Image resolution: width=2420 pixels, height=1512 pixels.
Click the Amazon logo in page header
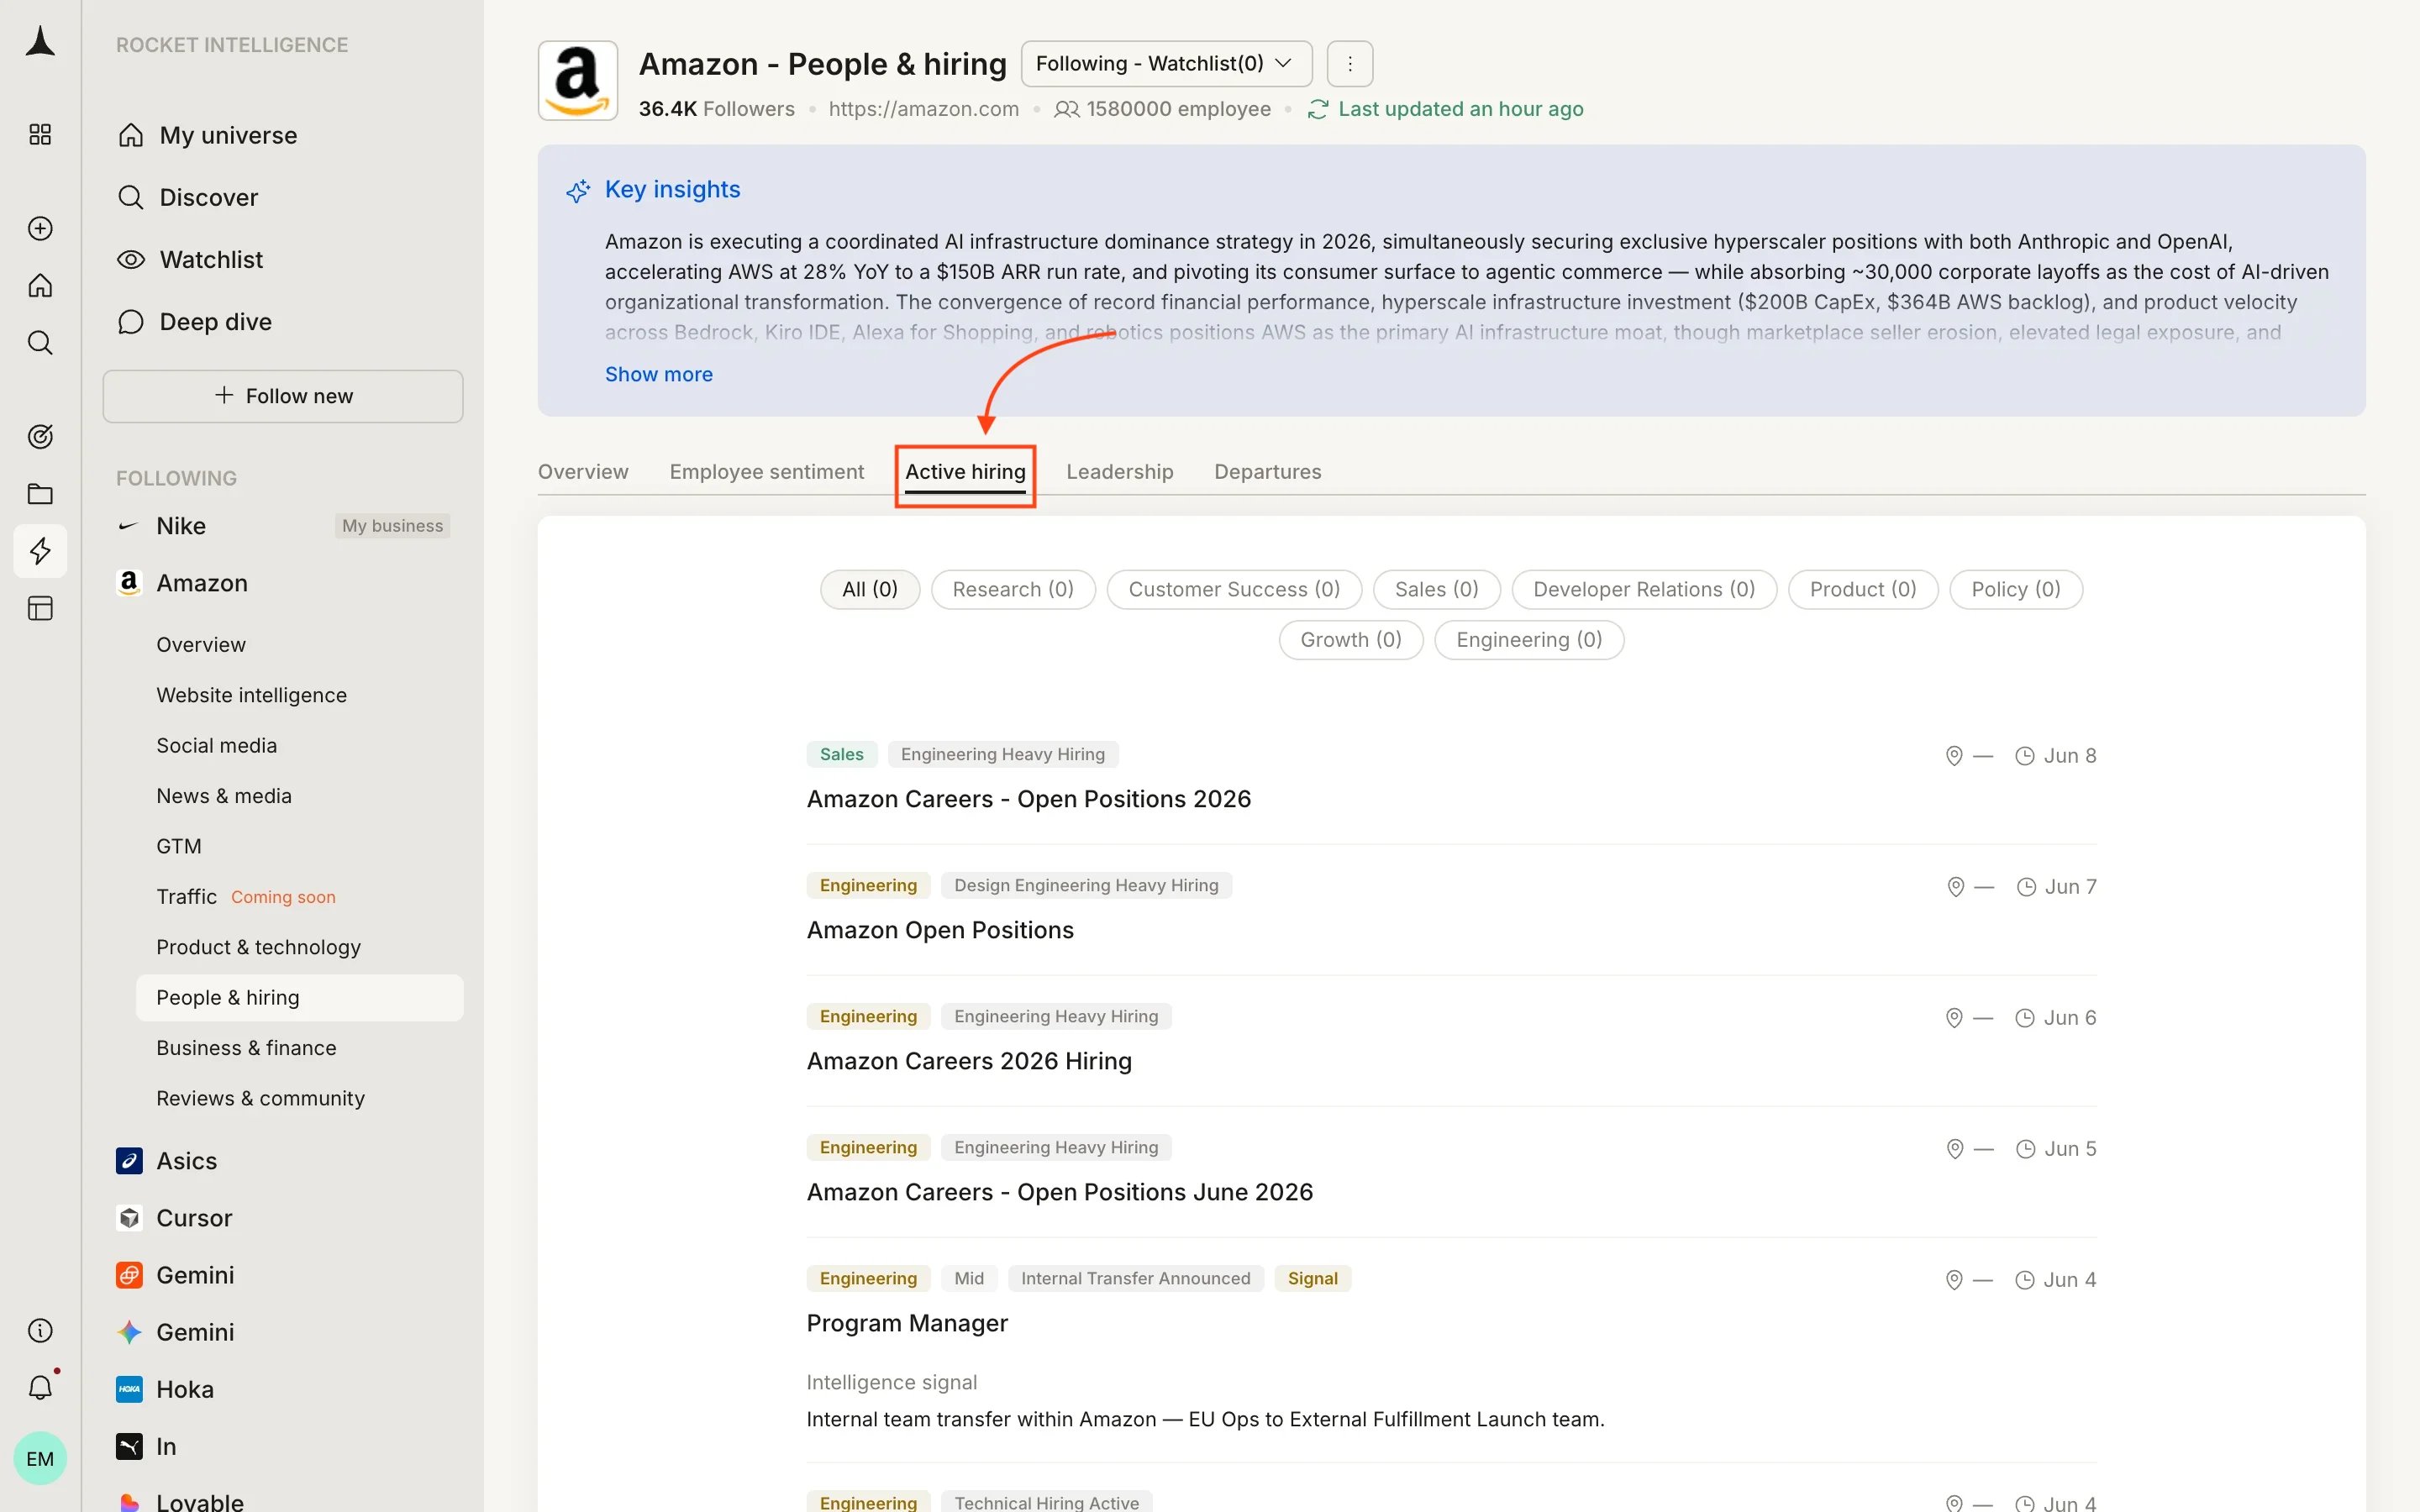point(578,81)
